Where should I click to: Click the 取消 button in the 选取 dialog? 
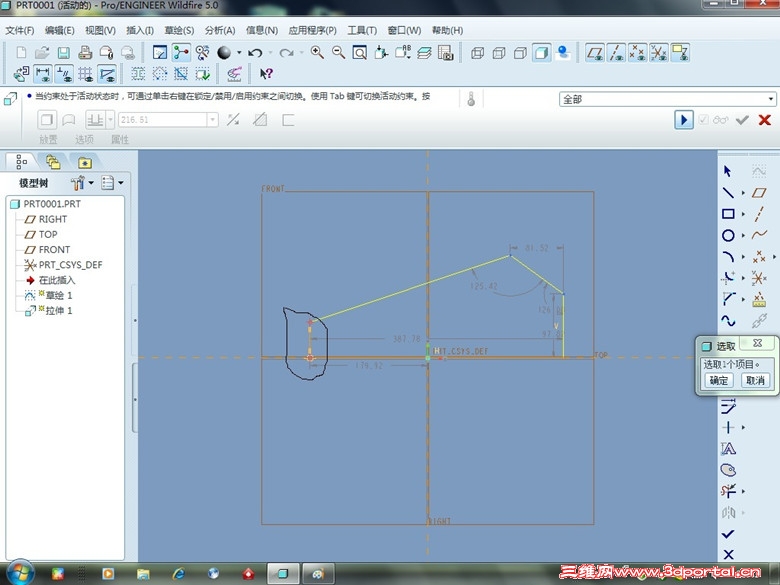click(754, 381)
